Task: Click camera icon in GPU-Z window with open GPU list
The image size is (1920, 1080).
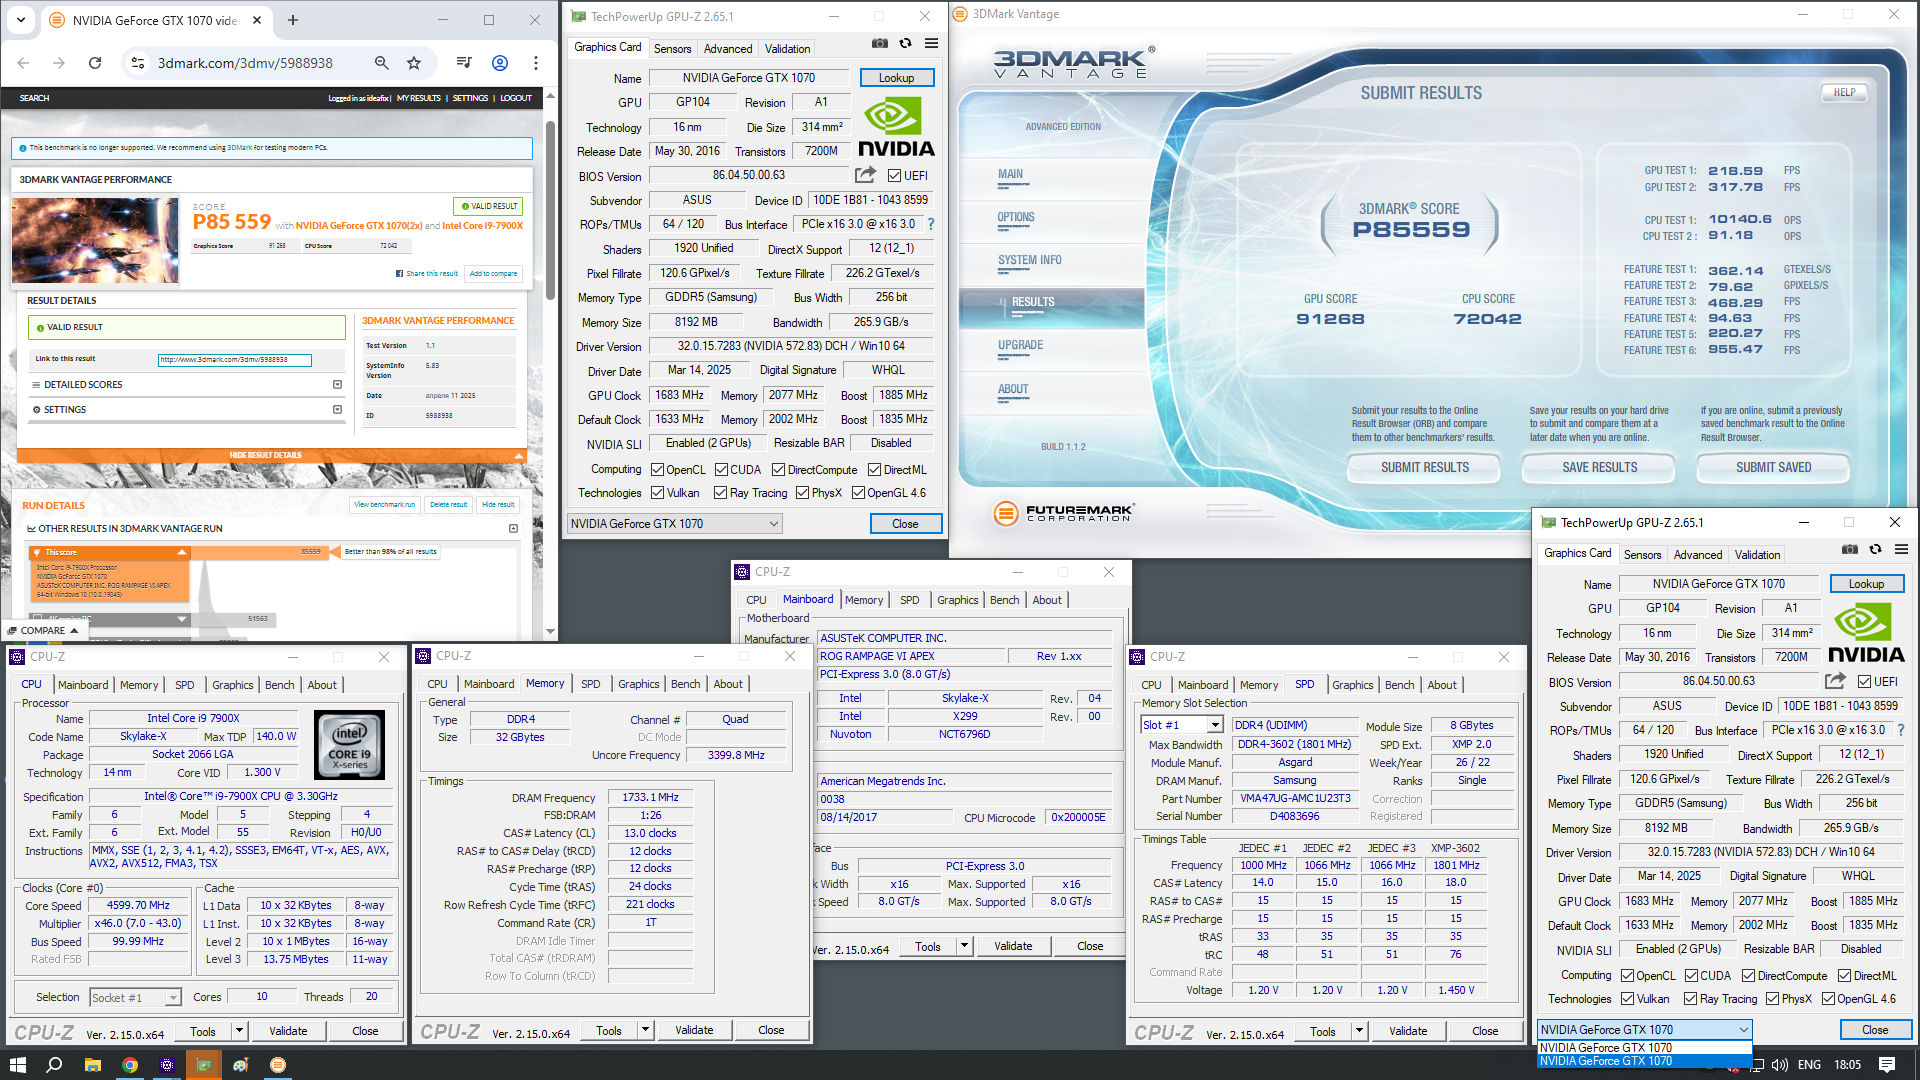Action: coord(1850,550)
